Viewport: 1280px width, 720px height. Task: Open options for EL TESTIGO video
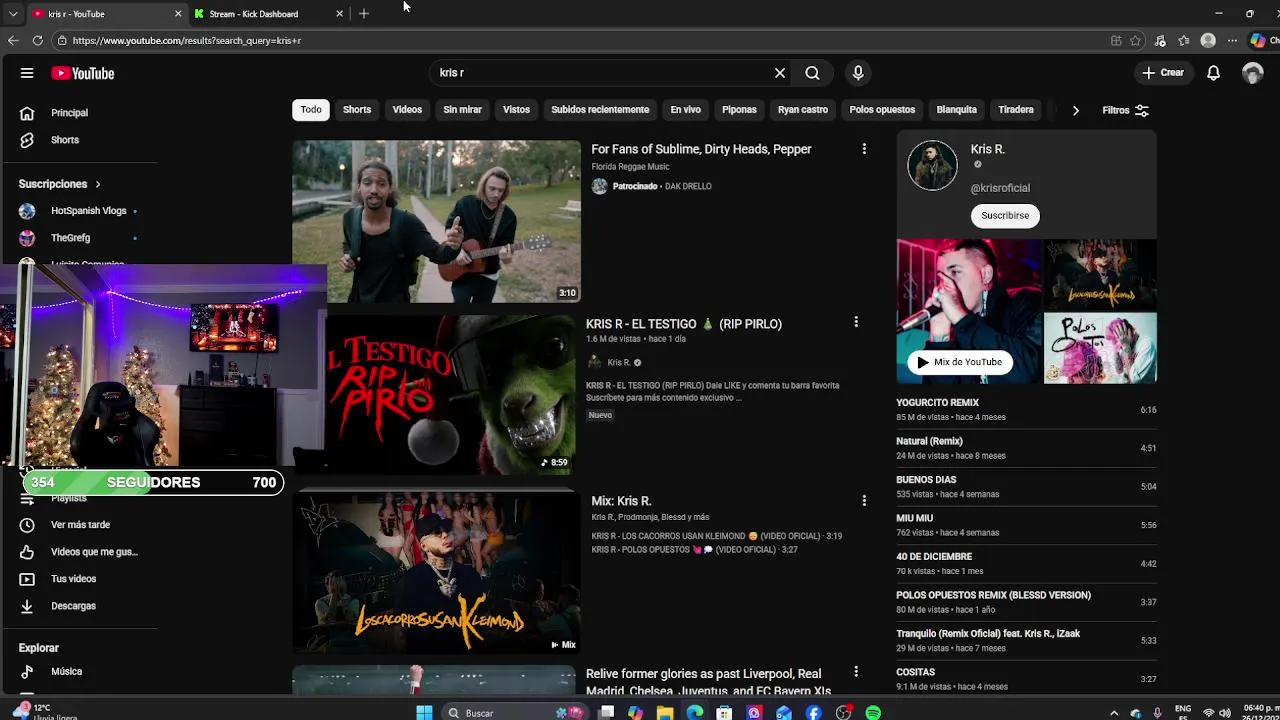click(856, 322)
